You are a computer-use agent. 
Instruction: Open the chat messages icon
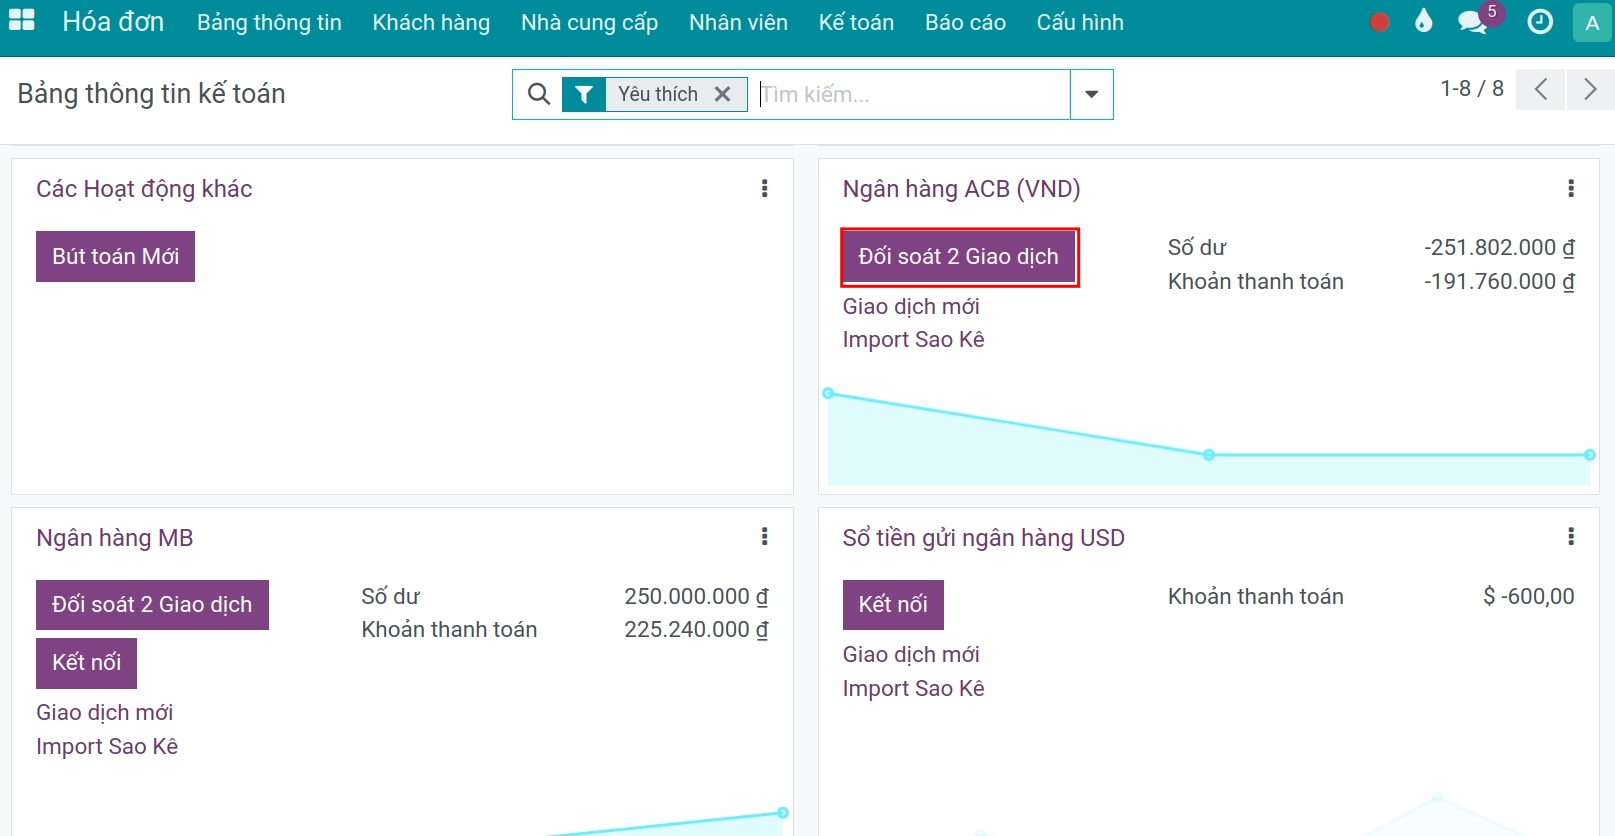pos(1472,22)
